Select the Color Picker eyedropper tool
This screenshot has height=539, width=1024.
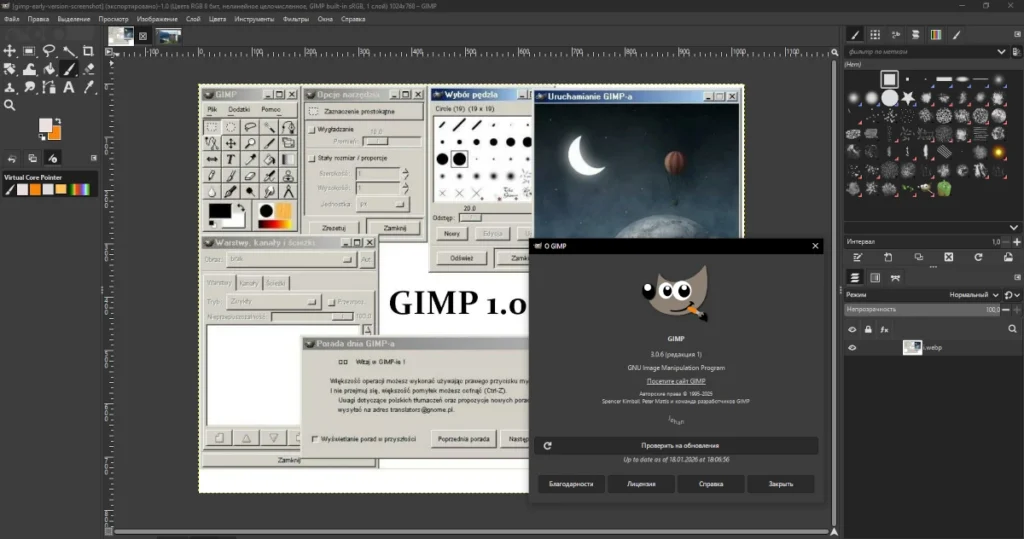click(88, 88)
